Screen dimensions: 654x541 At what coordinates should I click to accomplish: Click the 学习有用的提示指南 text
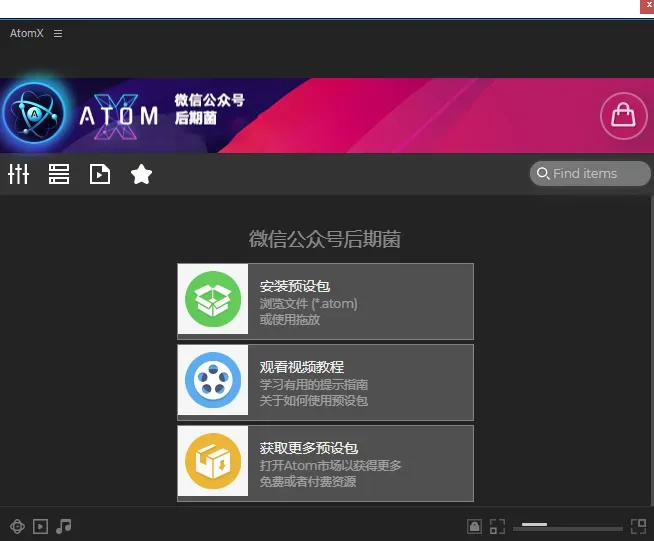click(x=314, y=385)
